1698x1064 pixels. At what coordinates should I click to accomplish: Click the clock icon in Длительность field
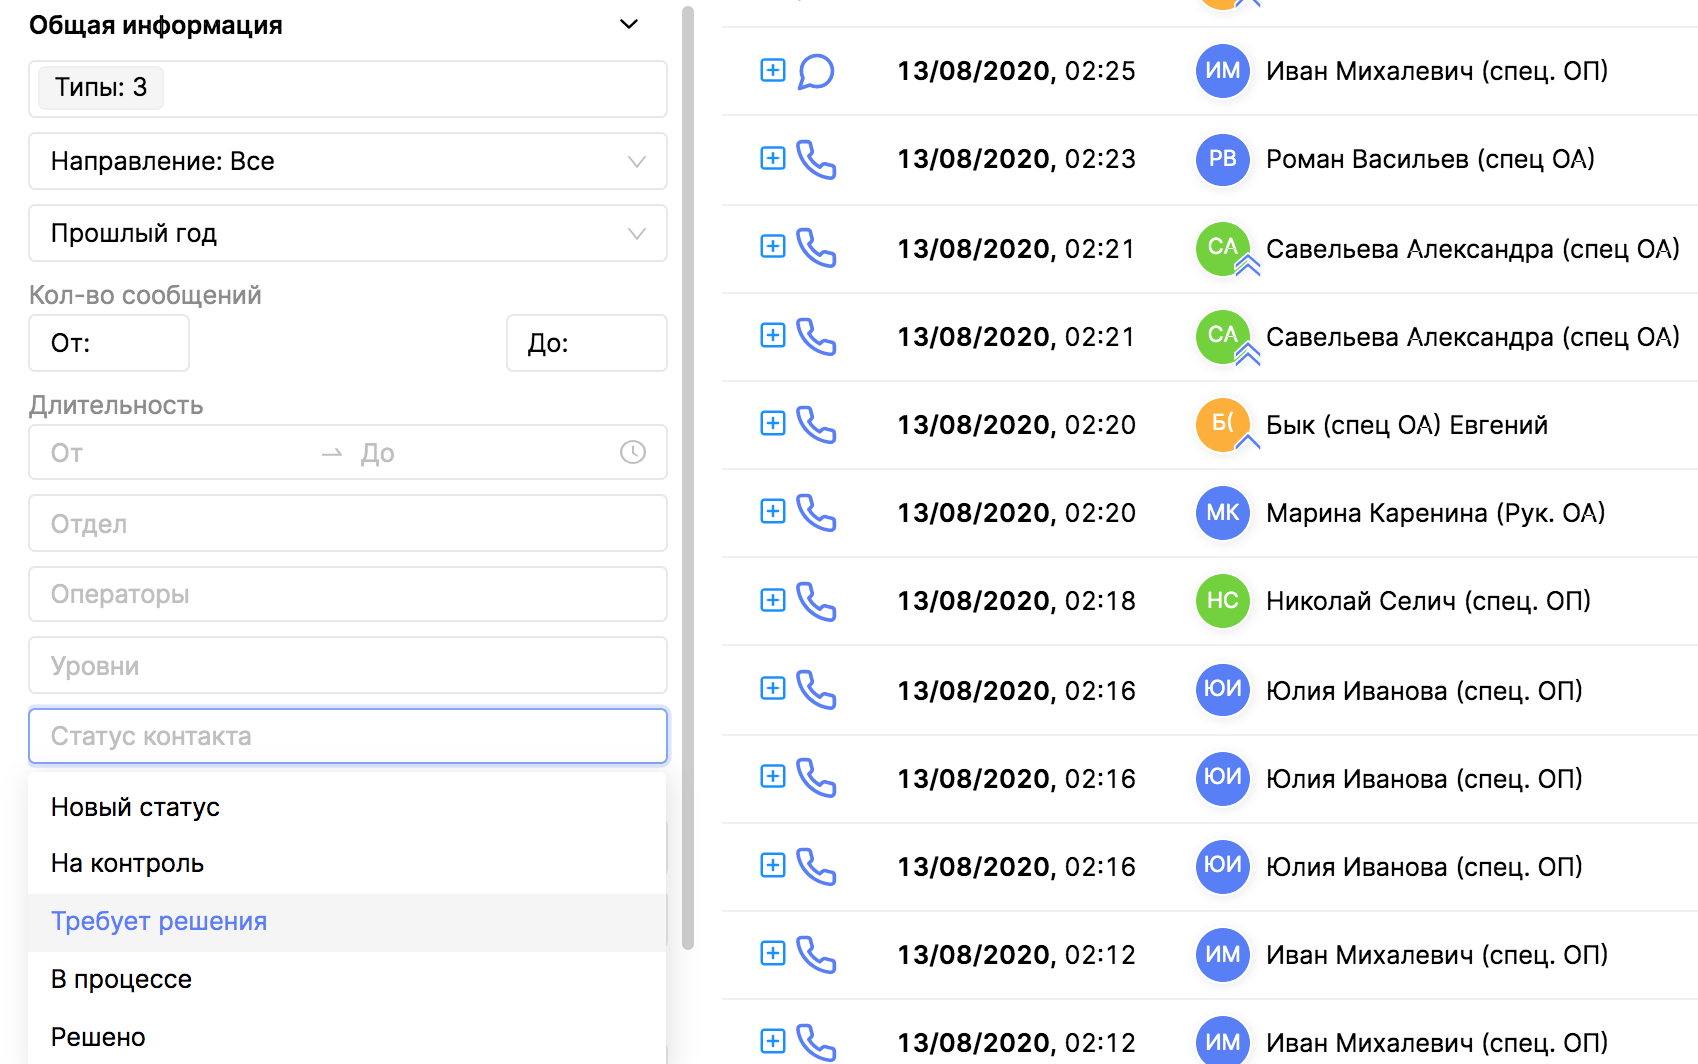point(632,452)
